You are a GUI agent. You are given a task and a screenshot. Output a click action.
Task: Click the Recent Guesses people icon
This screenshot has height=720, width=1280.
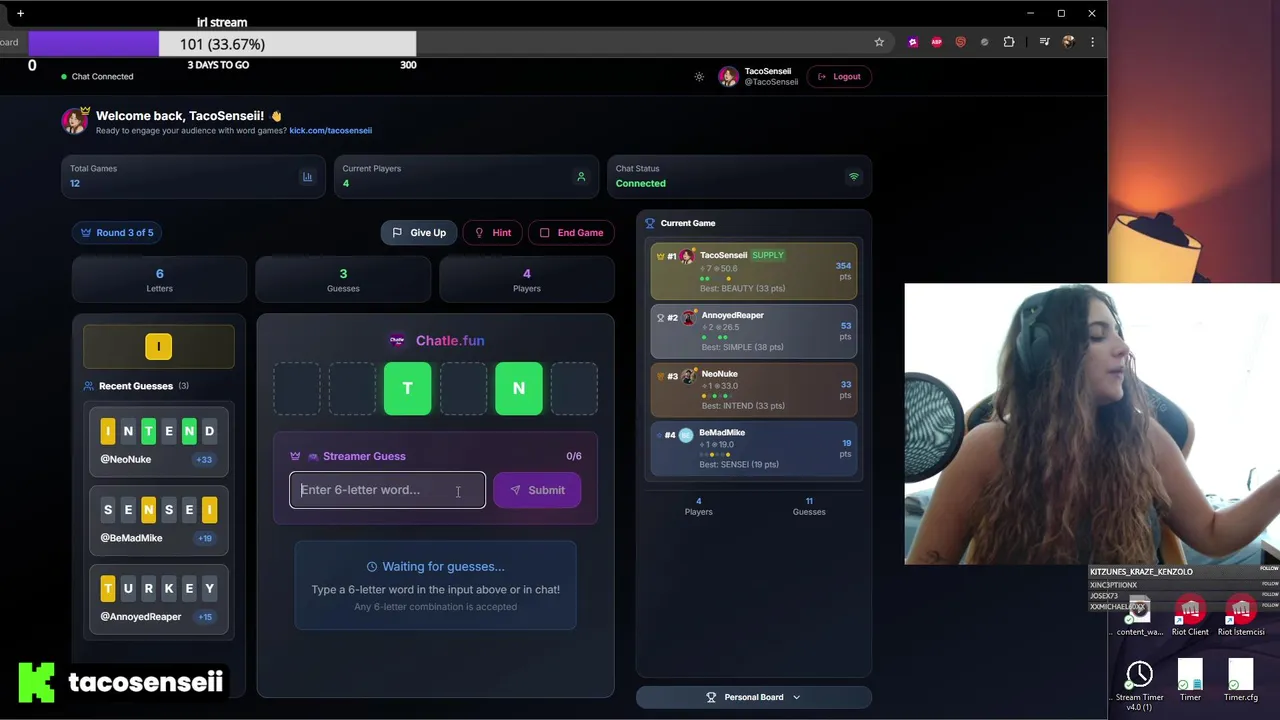pyautogui.click(x=89, y=386)
